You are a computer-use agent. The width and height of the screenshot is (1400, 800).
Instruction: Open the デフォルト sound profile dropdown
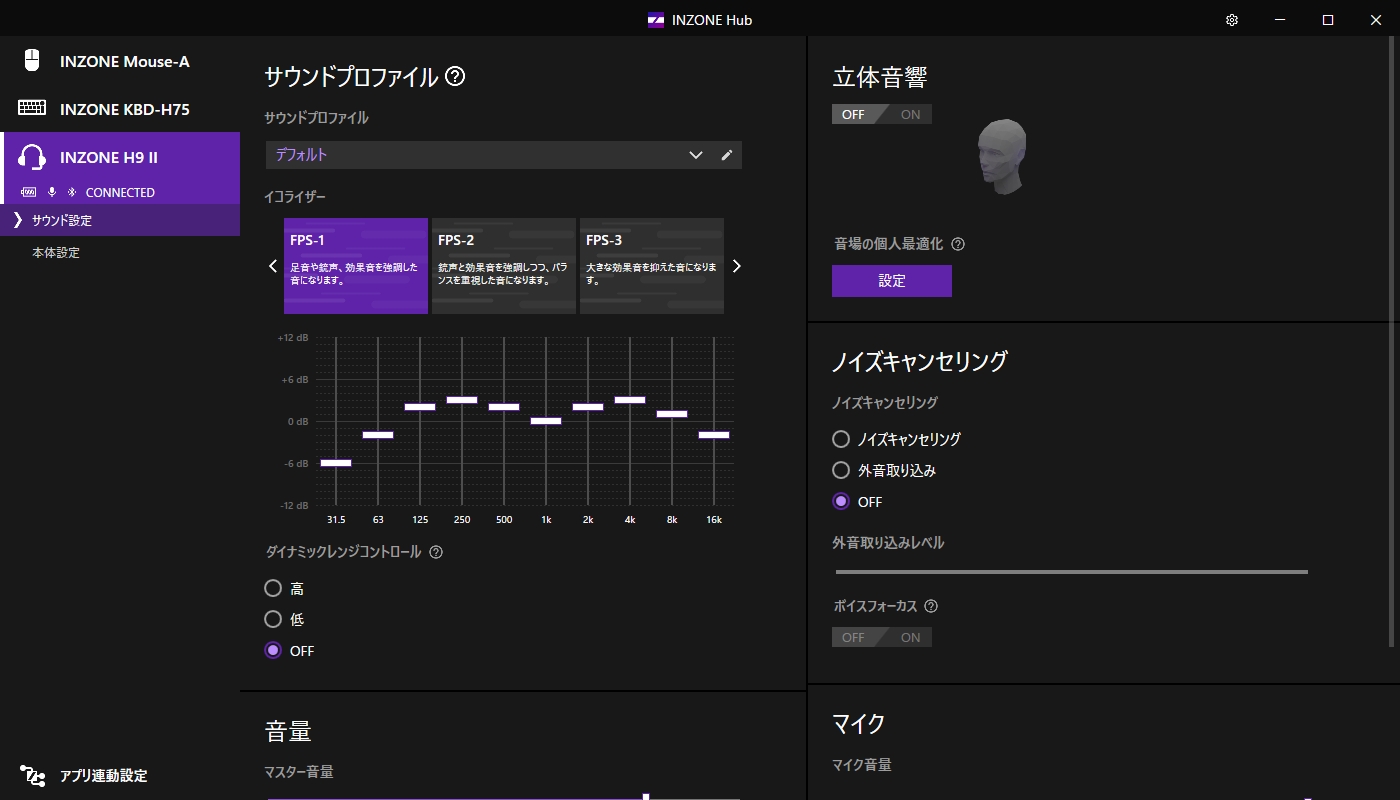click(x=504, y=155)
